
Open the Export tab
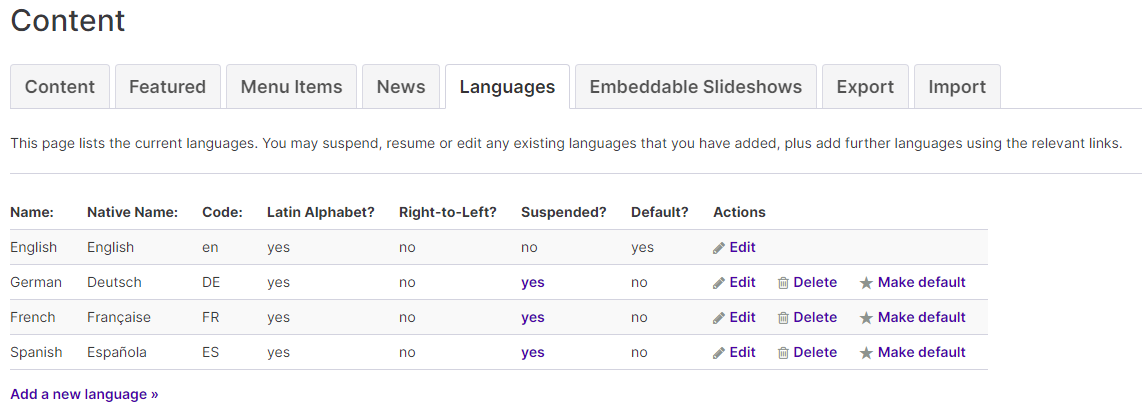(x=865, y=87)
